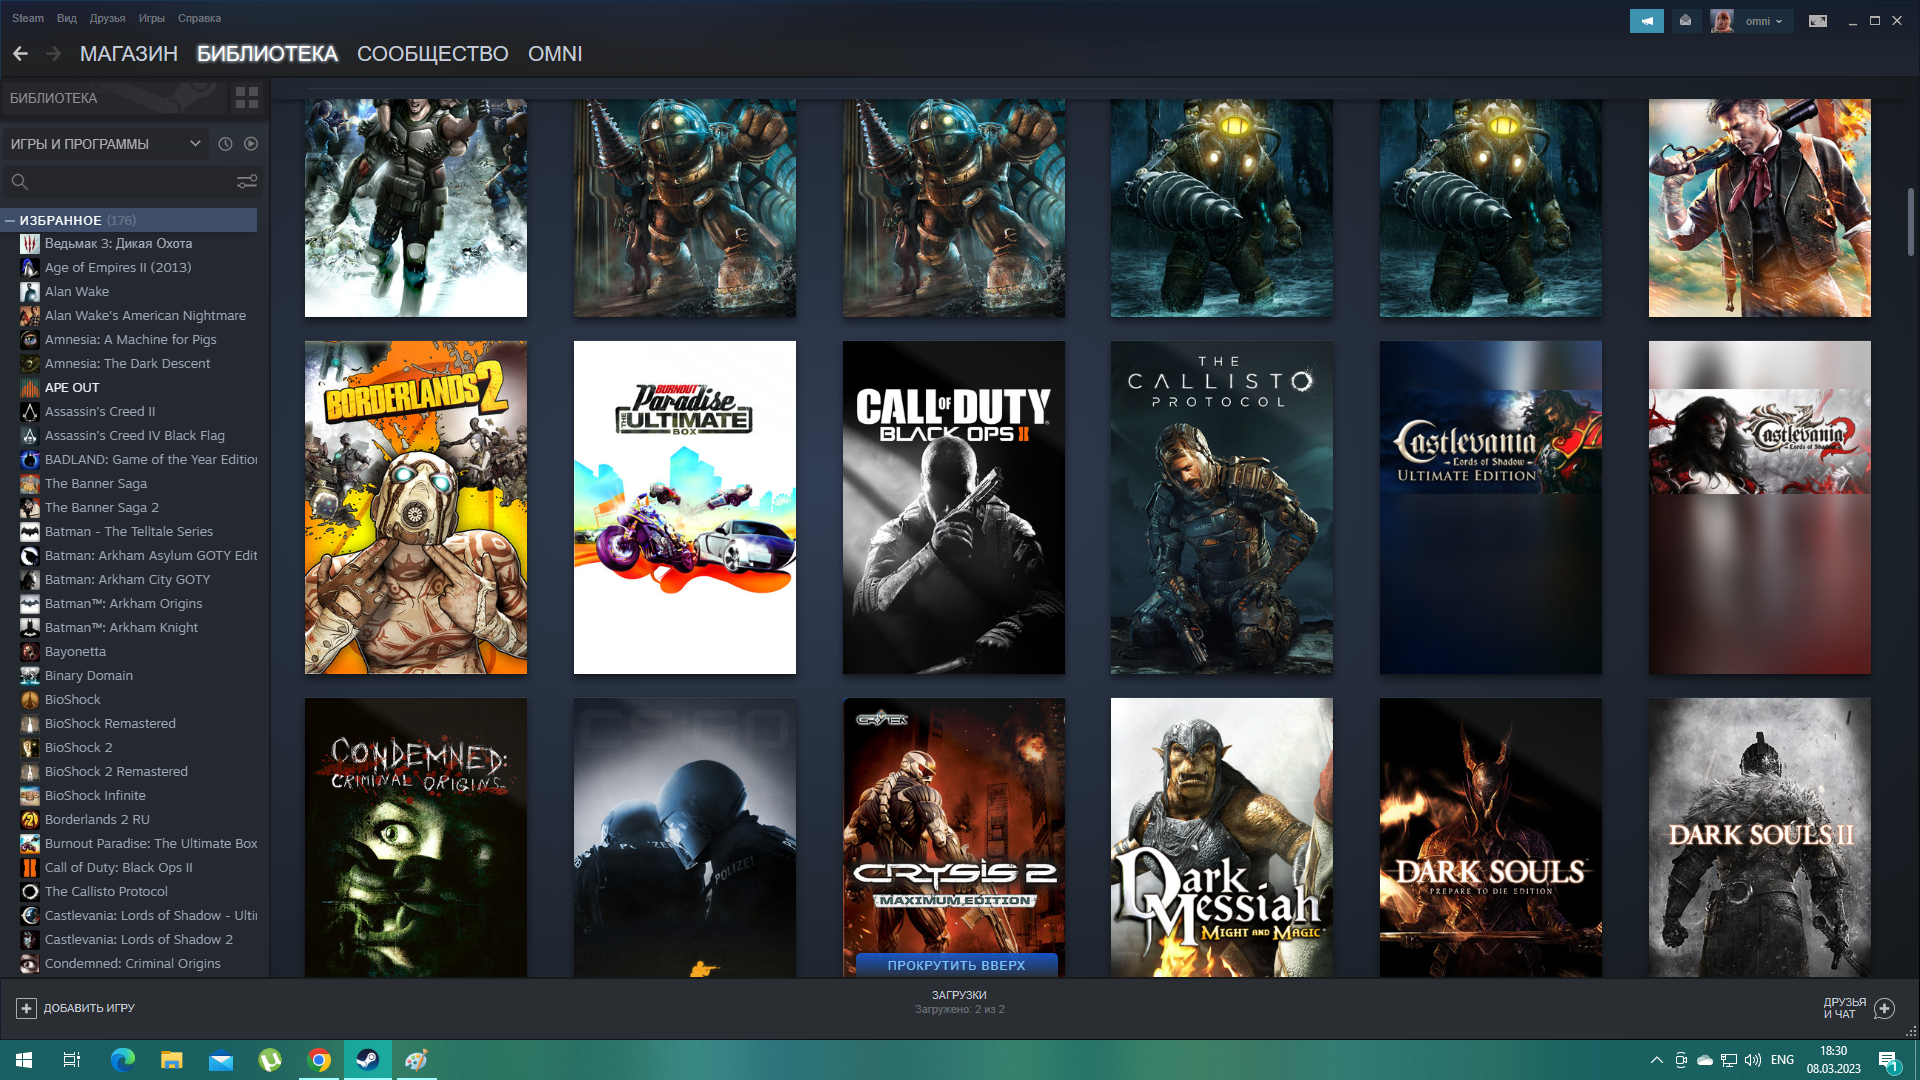
Task: Open ИГРЫ И ПРОГРАММЫ dropdown
Action: (105, 144)
